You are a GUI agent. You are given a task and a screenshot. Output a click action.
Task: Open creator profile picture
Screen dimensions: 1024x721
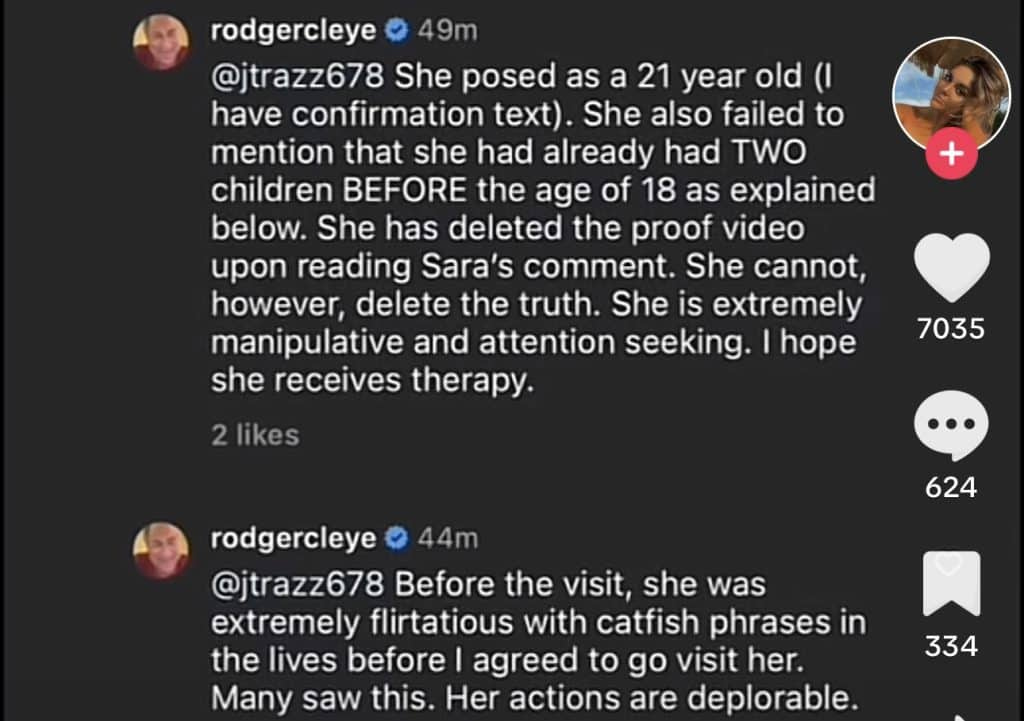coord(952,95)
